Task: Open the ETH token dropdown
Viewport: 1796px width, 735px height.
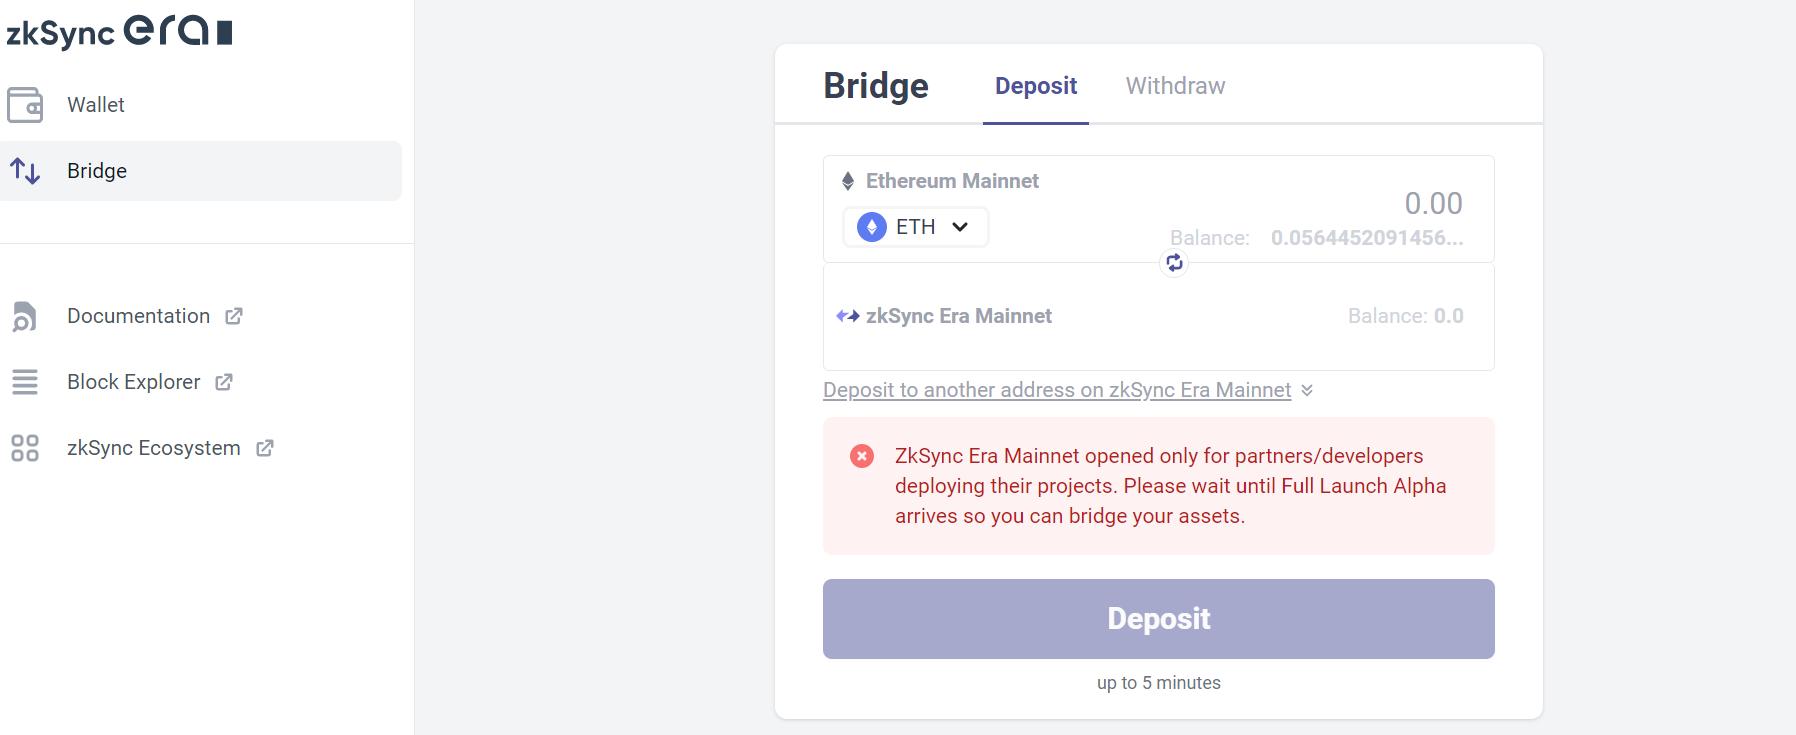Action: 916,227
